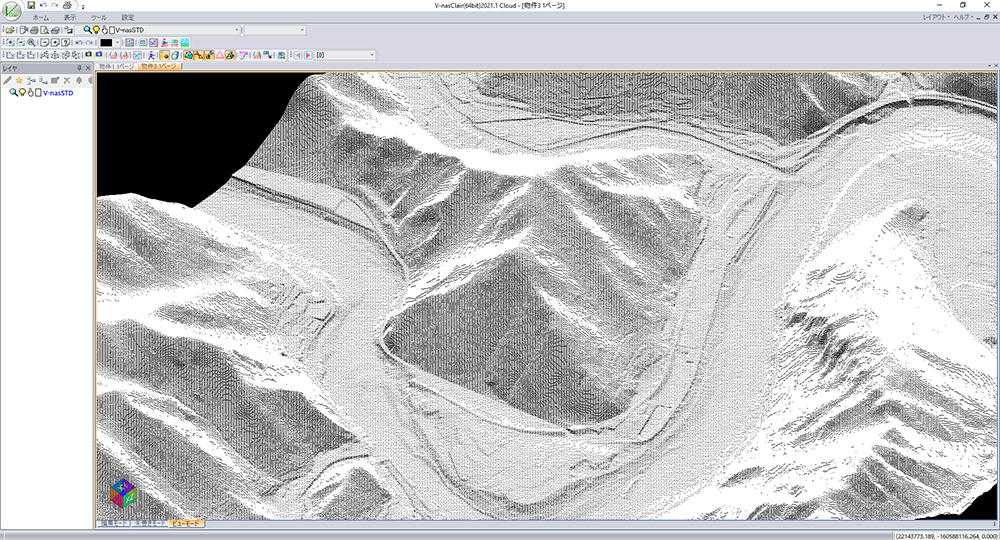The height and width of the screenshot is (540, 1000).
Task: Toggle the second highlighted terrain display icon
Action: pos(199,55)
